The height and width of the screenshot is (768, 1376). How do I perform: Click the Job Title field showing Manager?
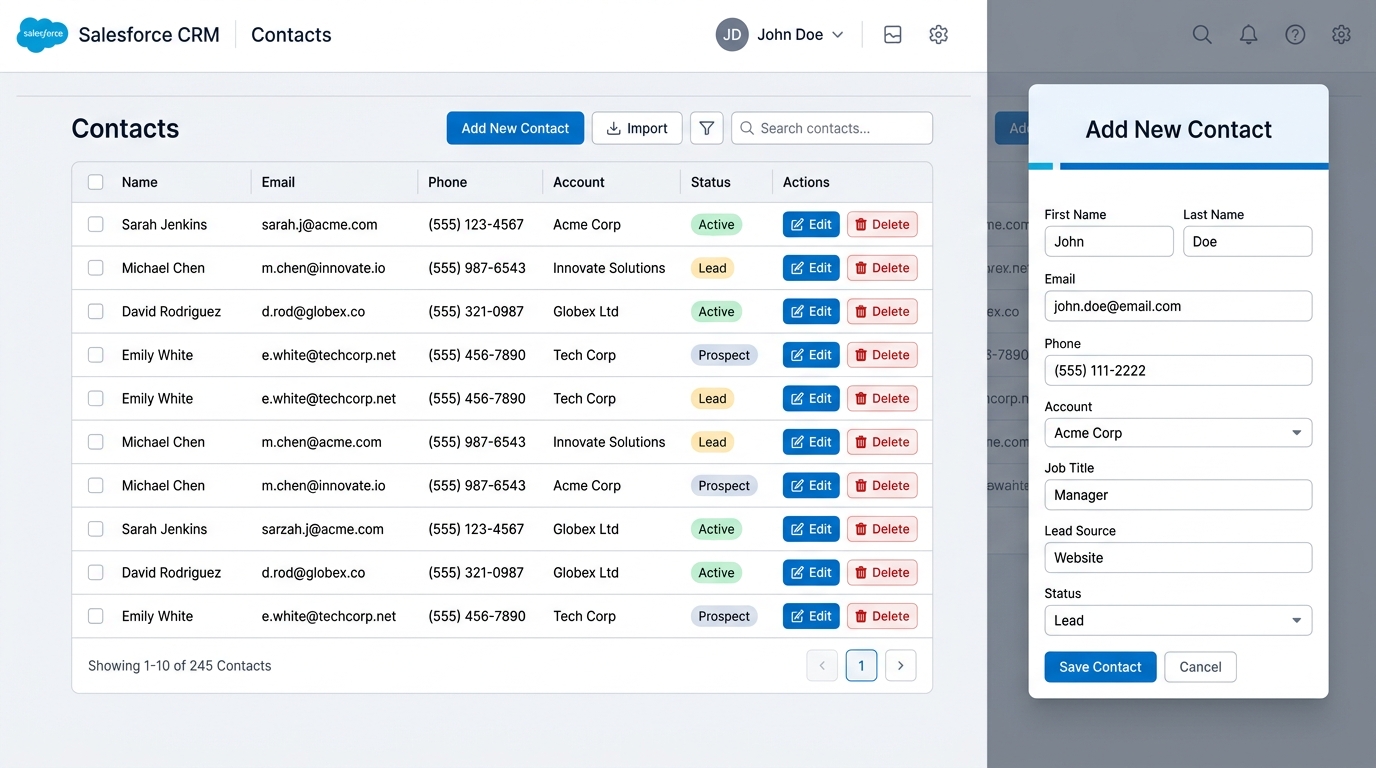tap(1178, 495)
